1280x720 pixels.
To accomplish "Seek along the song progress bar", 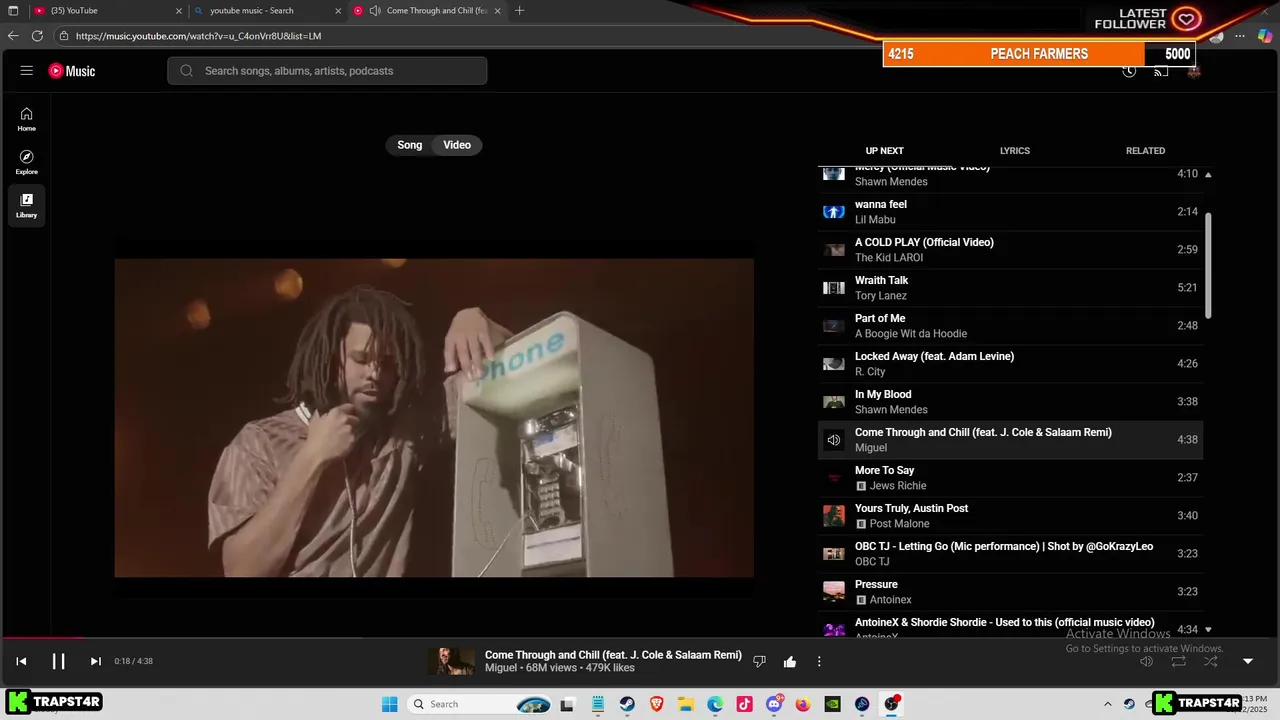I will click(x=640, y=637).
